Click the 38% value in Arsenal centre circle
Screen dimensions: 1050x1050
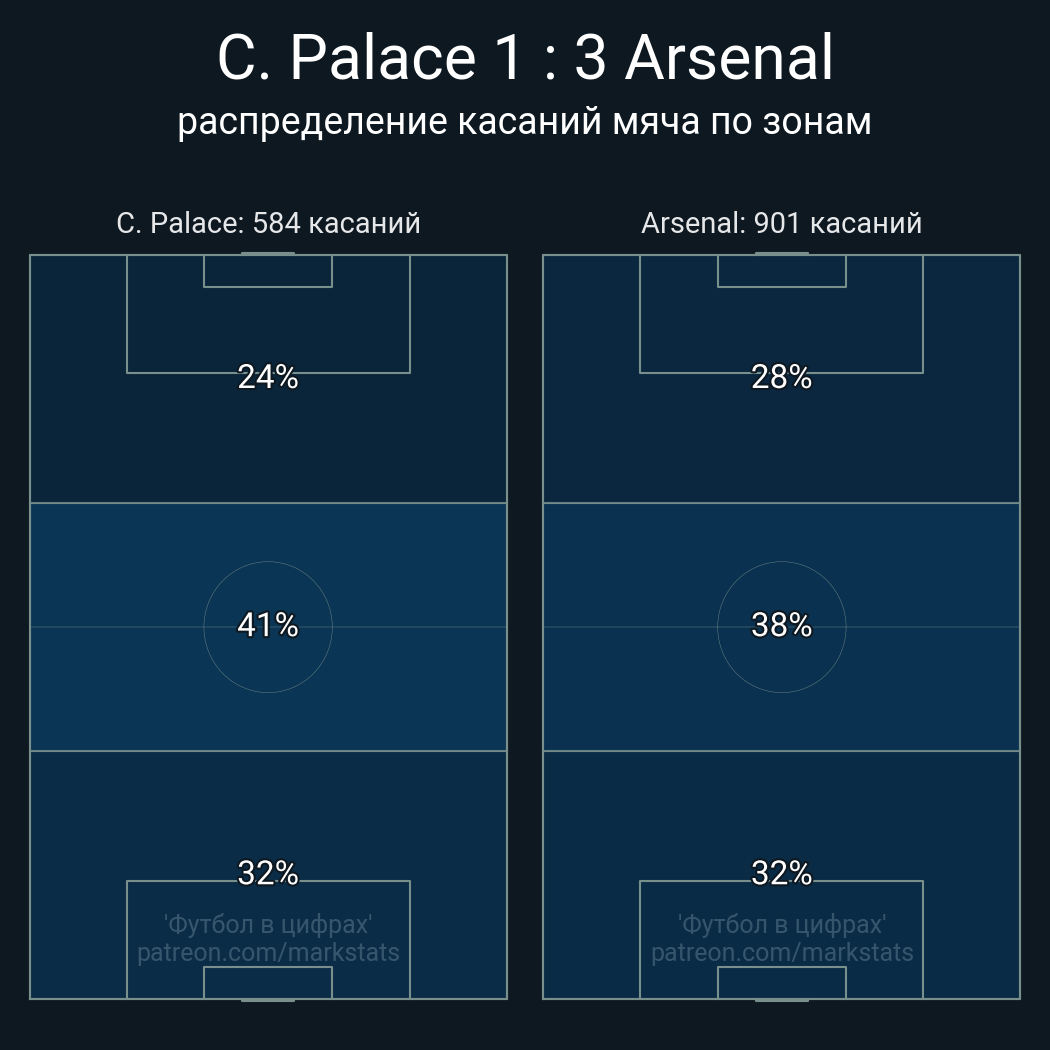coord(781,625)
